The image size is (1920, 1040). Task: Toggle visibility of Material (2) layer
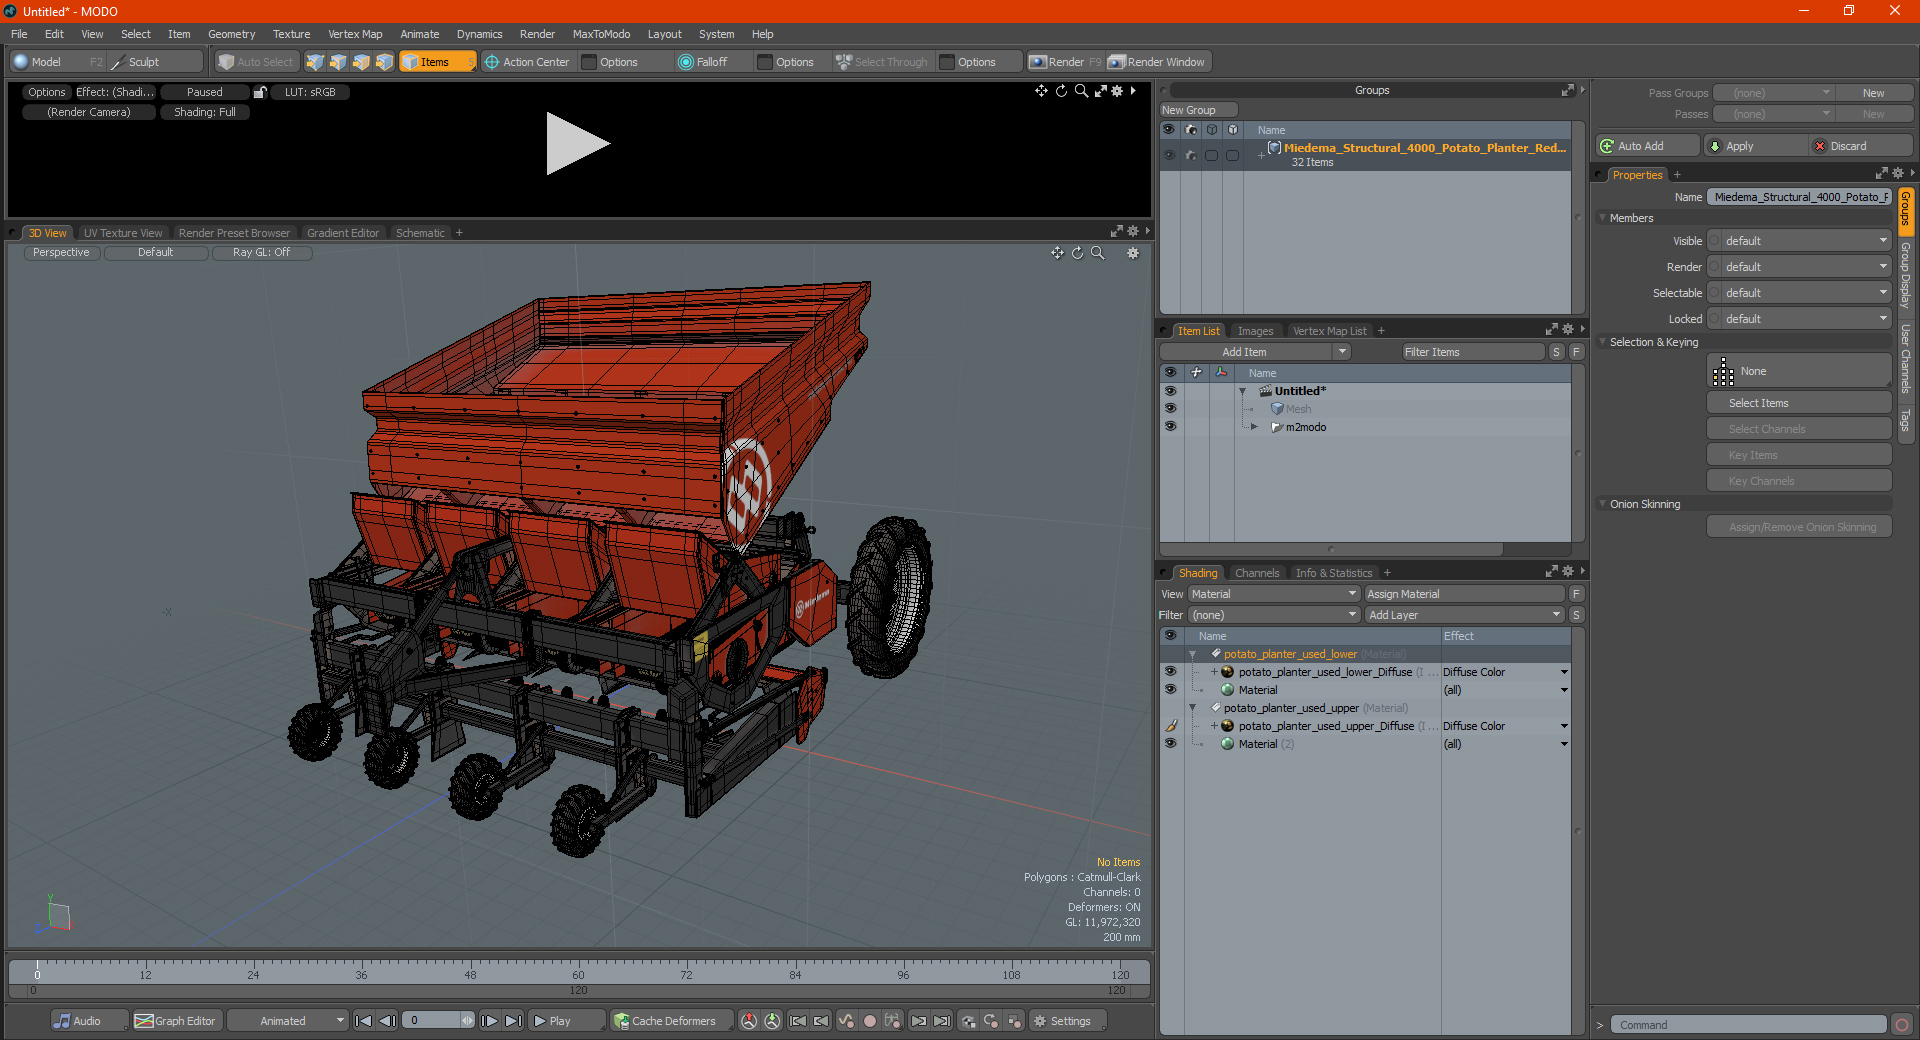(1170, 744)
